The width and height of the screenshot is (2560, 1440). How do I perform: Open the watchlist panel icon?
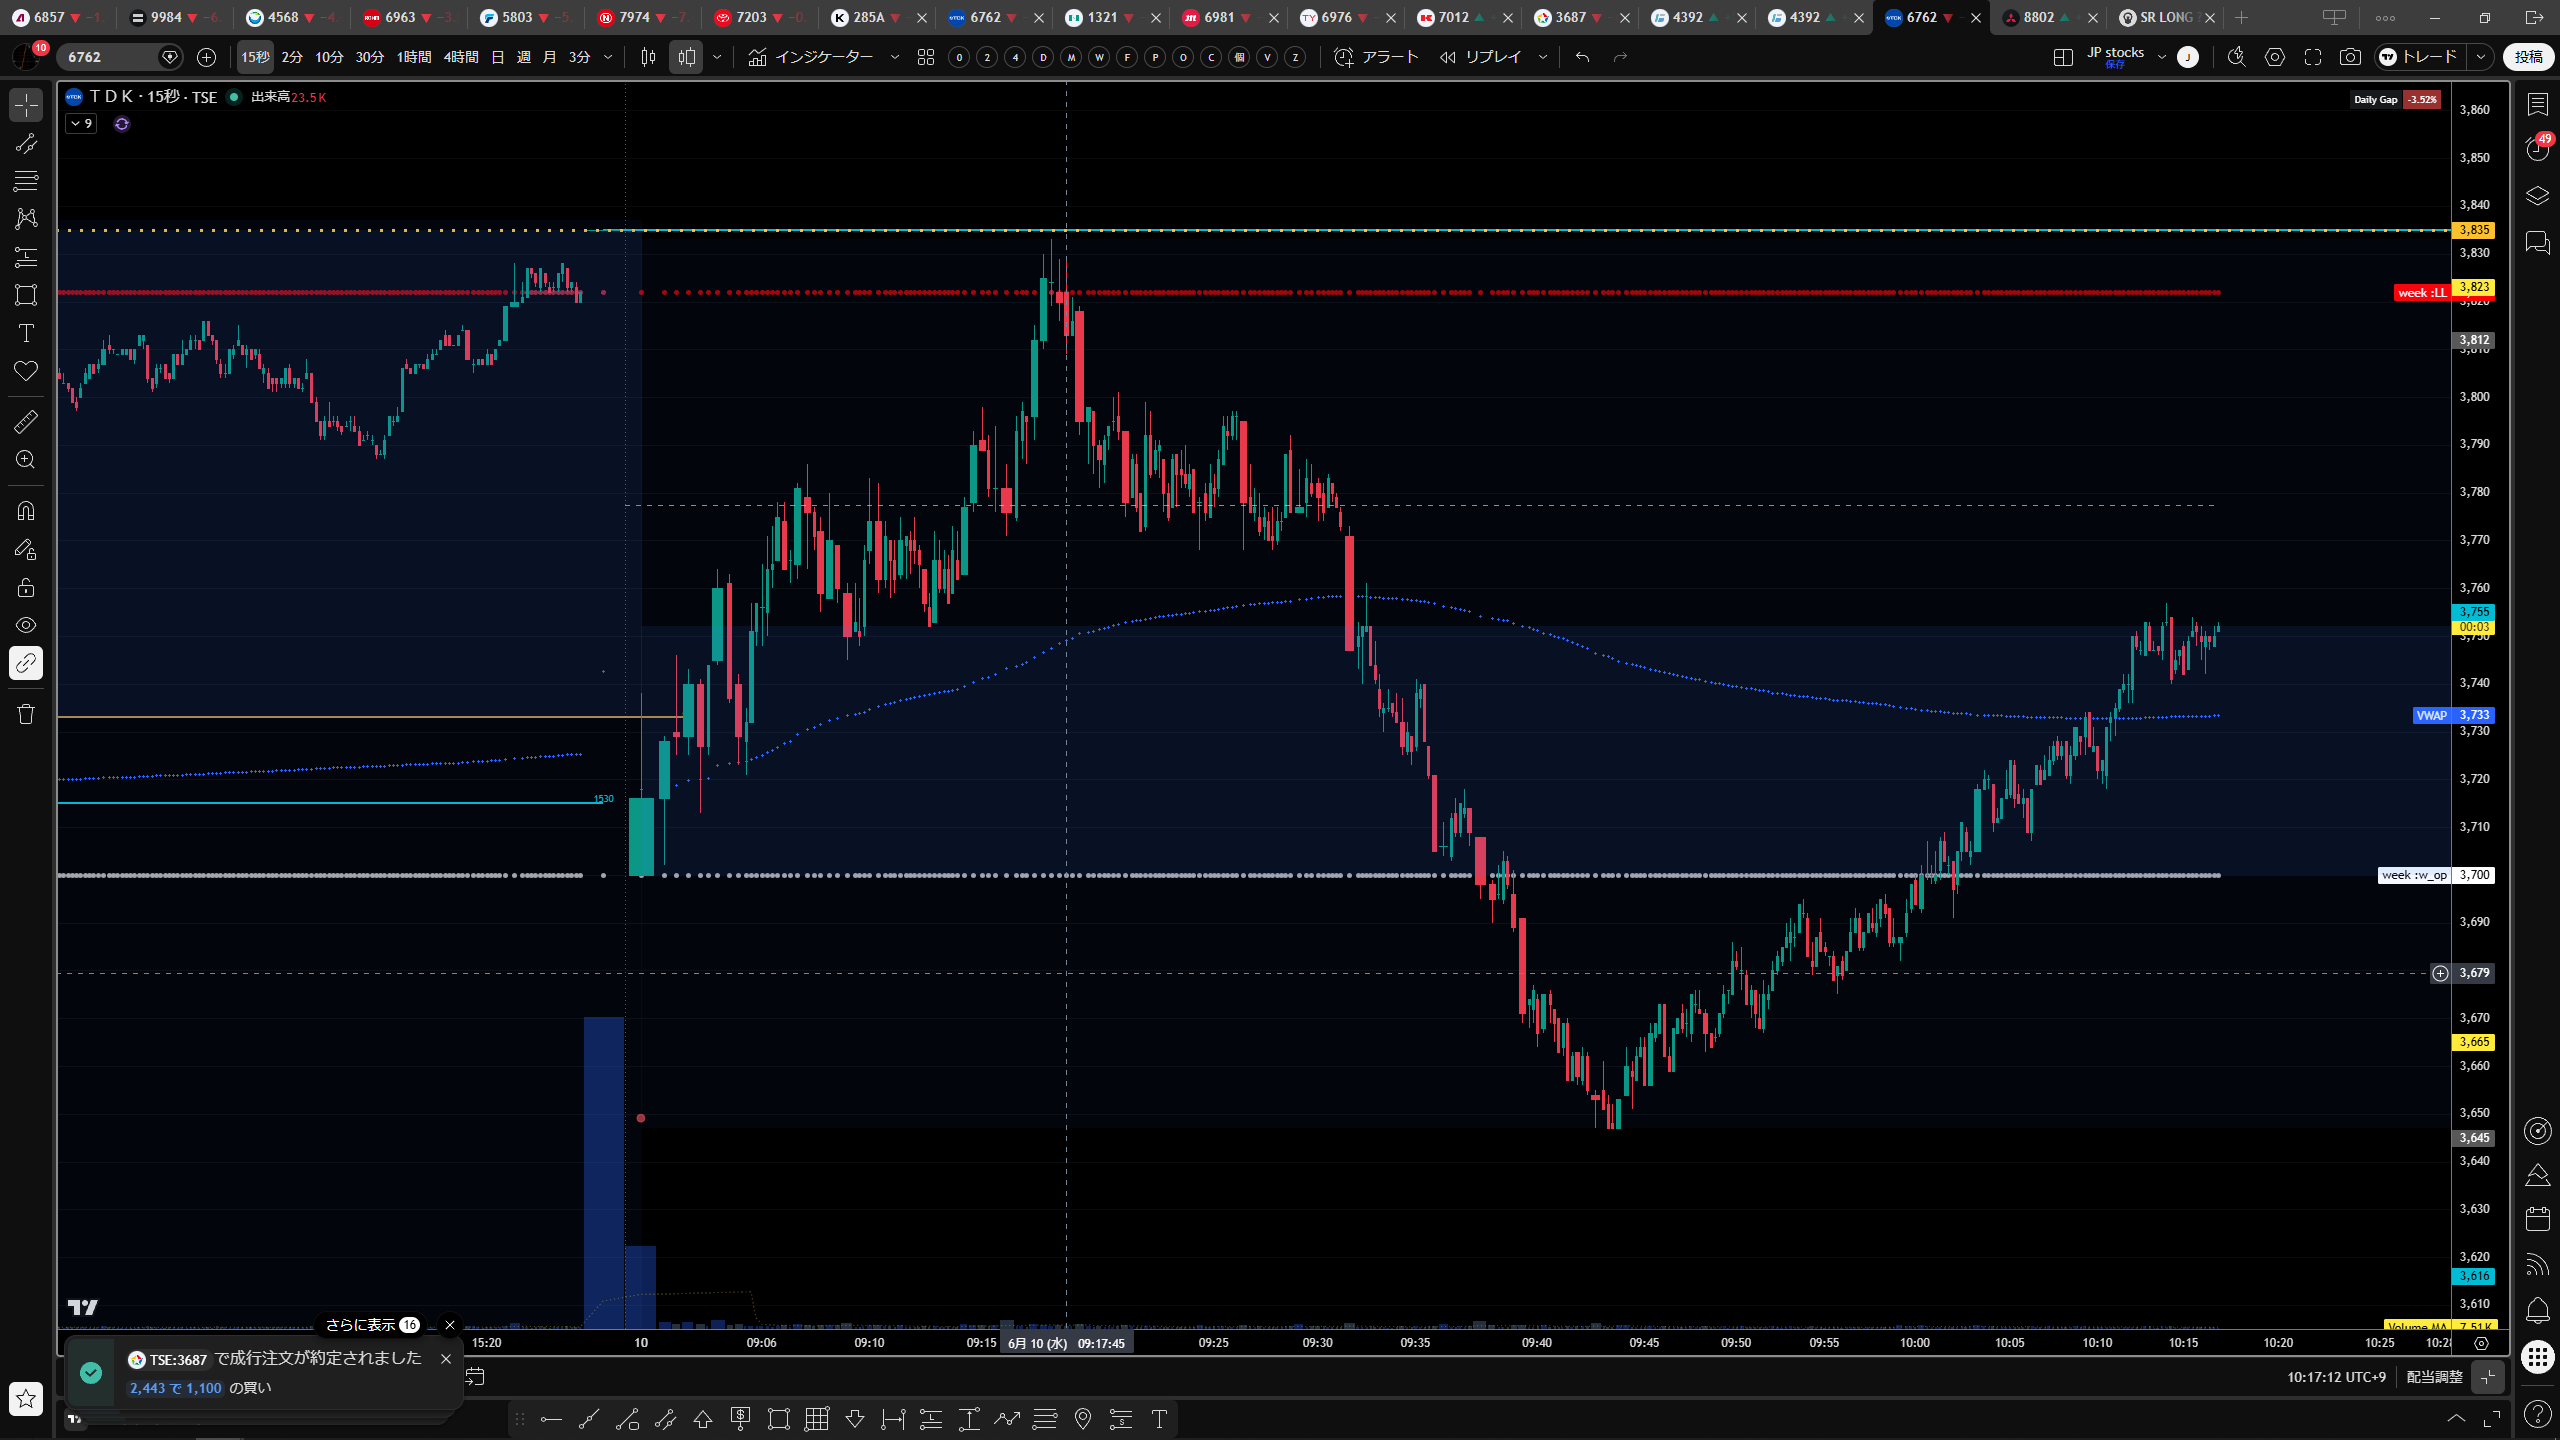point(2538,104)
